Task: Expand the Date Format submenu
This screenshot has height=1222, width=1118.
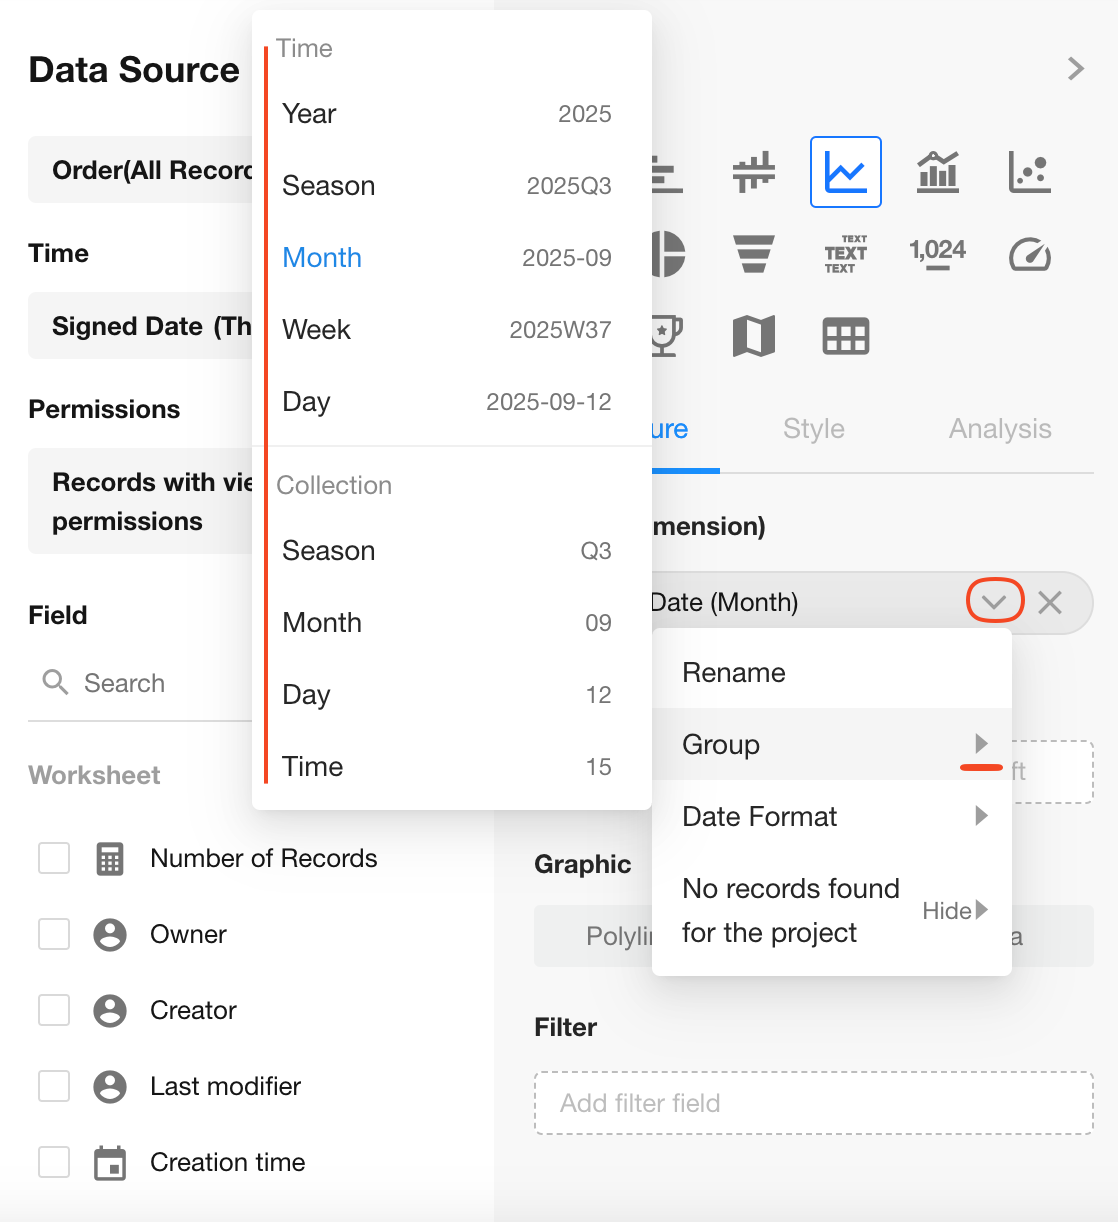Action: (x=831, y=816)
